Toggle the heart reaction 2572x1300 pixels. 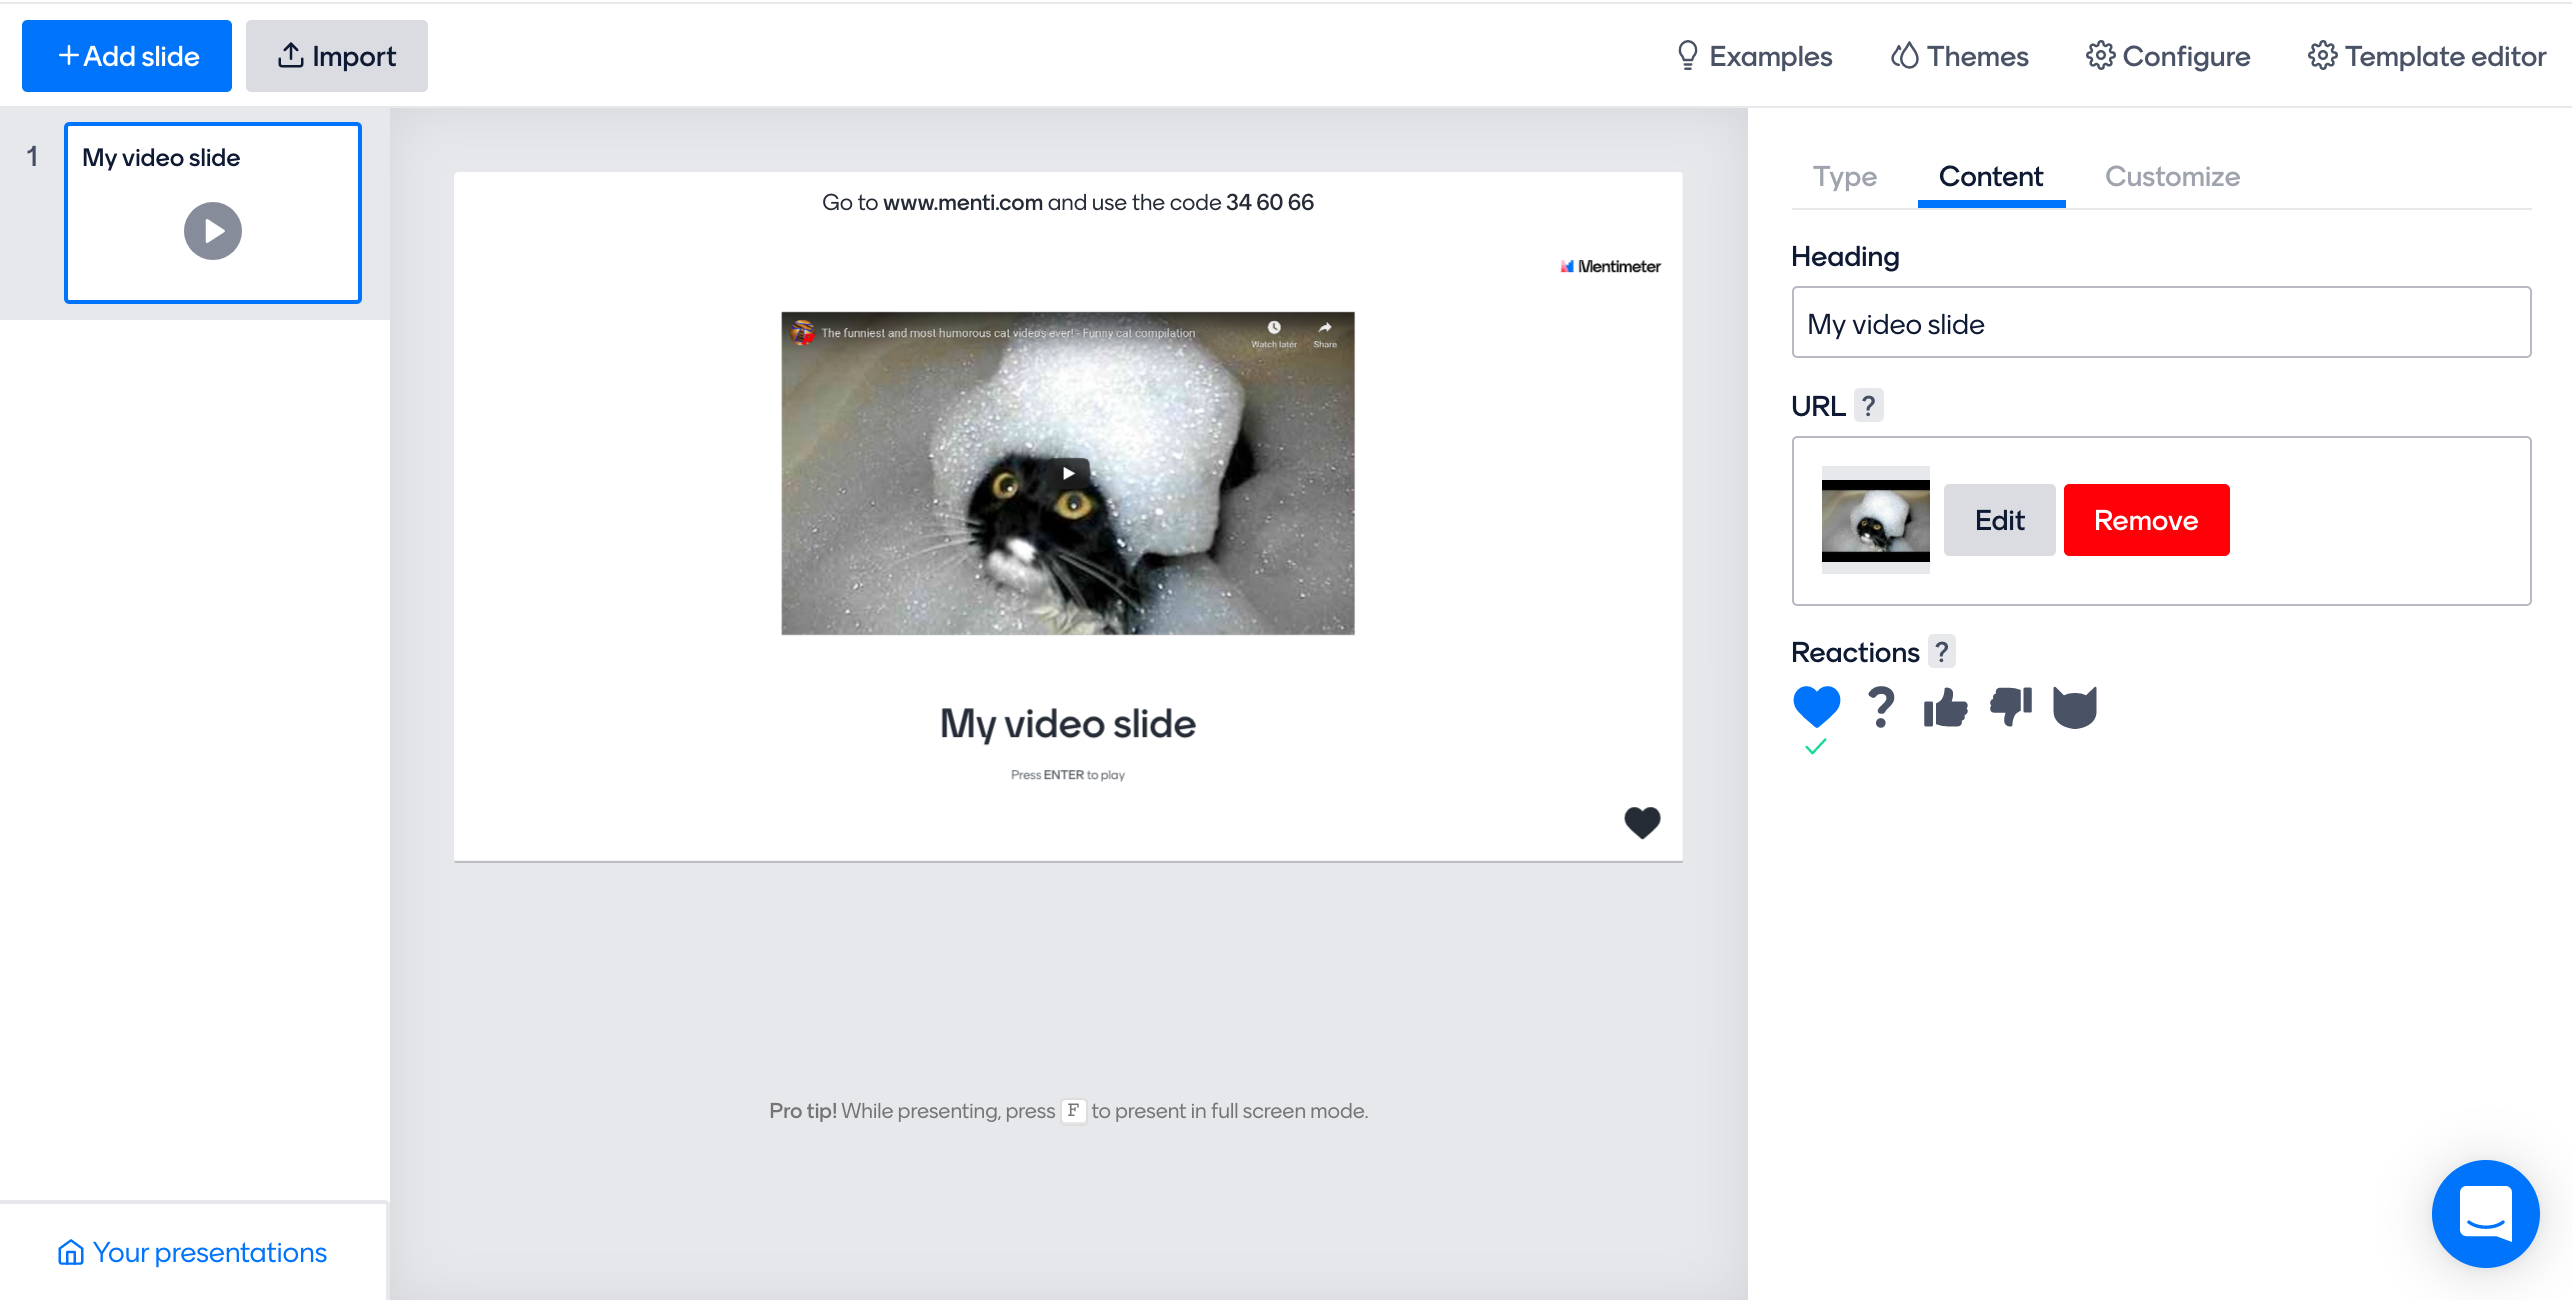[x=1816, y=707]
